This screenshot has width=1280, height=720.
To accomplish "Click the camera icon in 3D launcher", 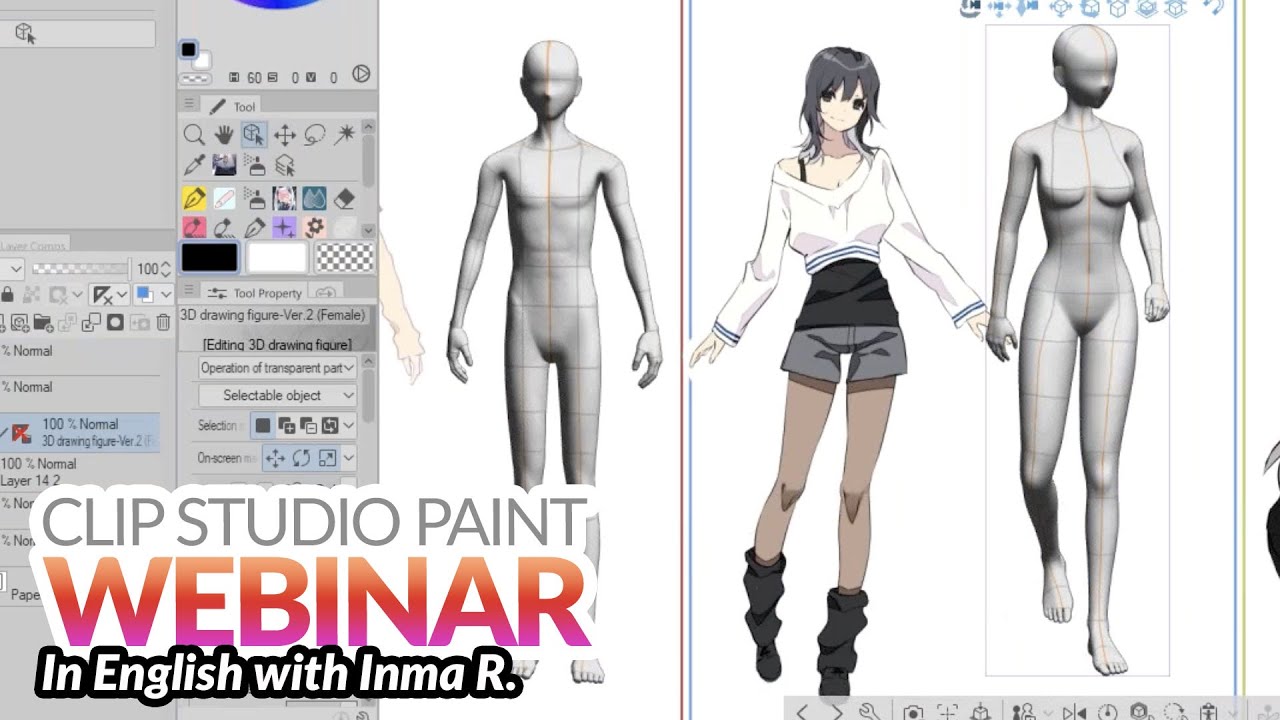I will 912,712.
